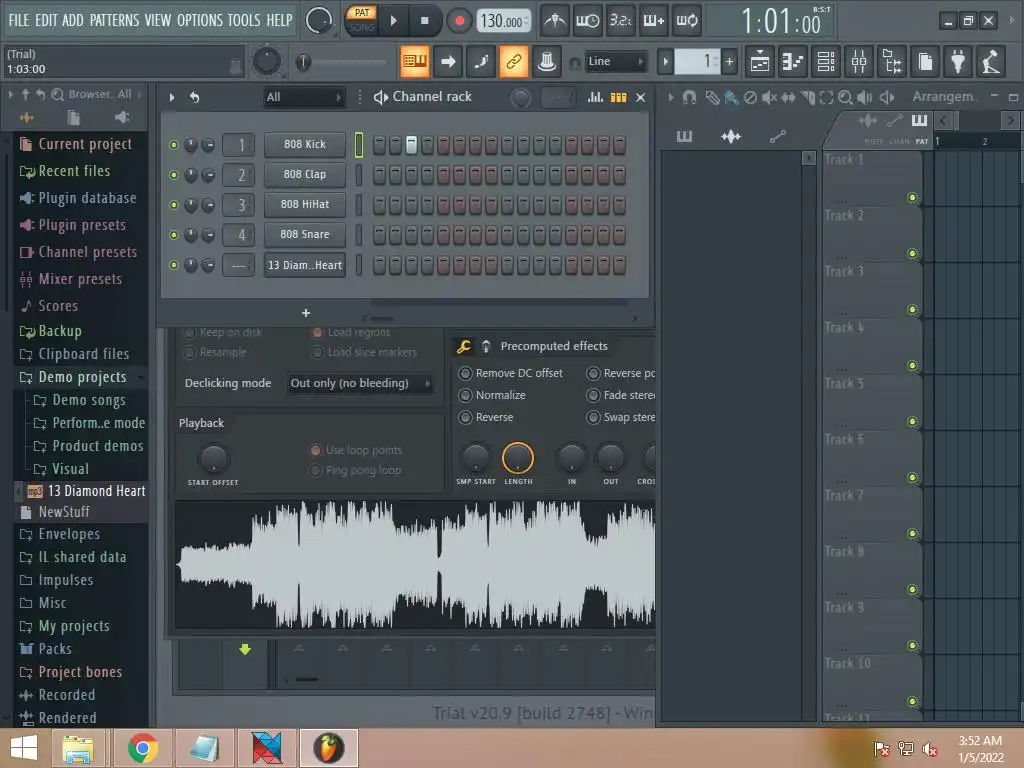Select the playlist Mute tool
The width and height of the screenshot is (1024, 768).
coord(769,98)
